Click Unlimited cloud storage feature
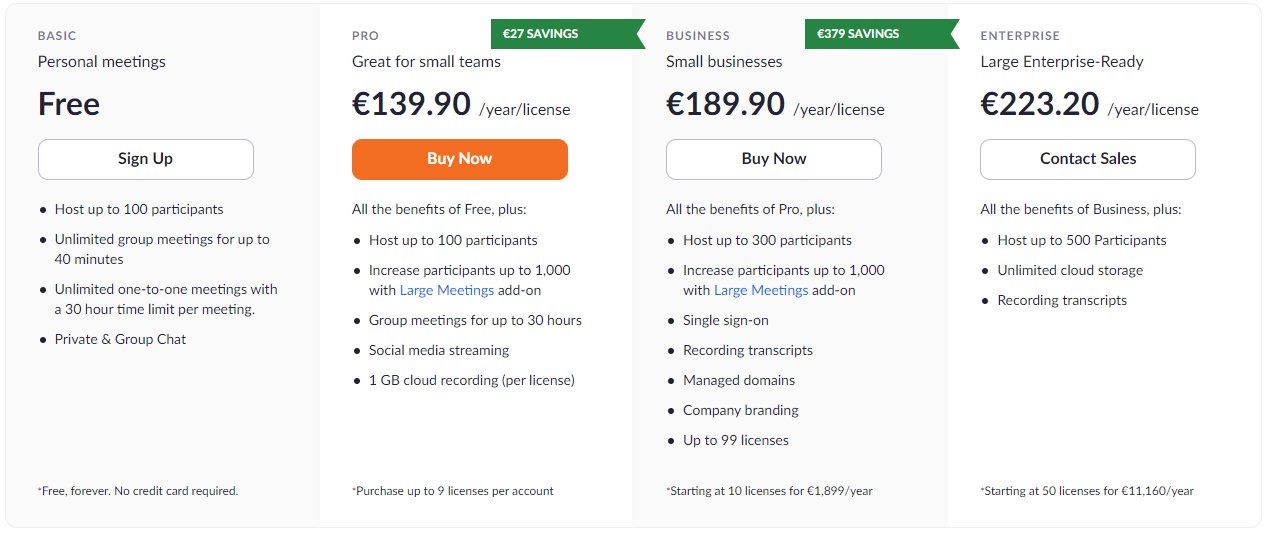Image resolution: width=1264 pixels, height=534 pixels. coord(1070,270)
